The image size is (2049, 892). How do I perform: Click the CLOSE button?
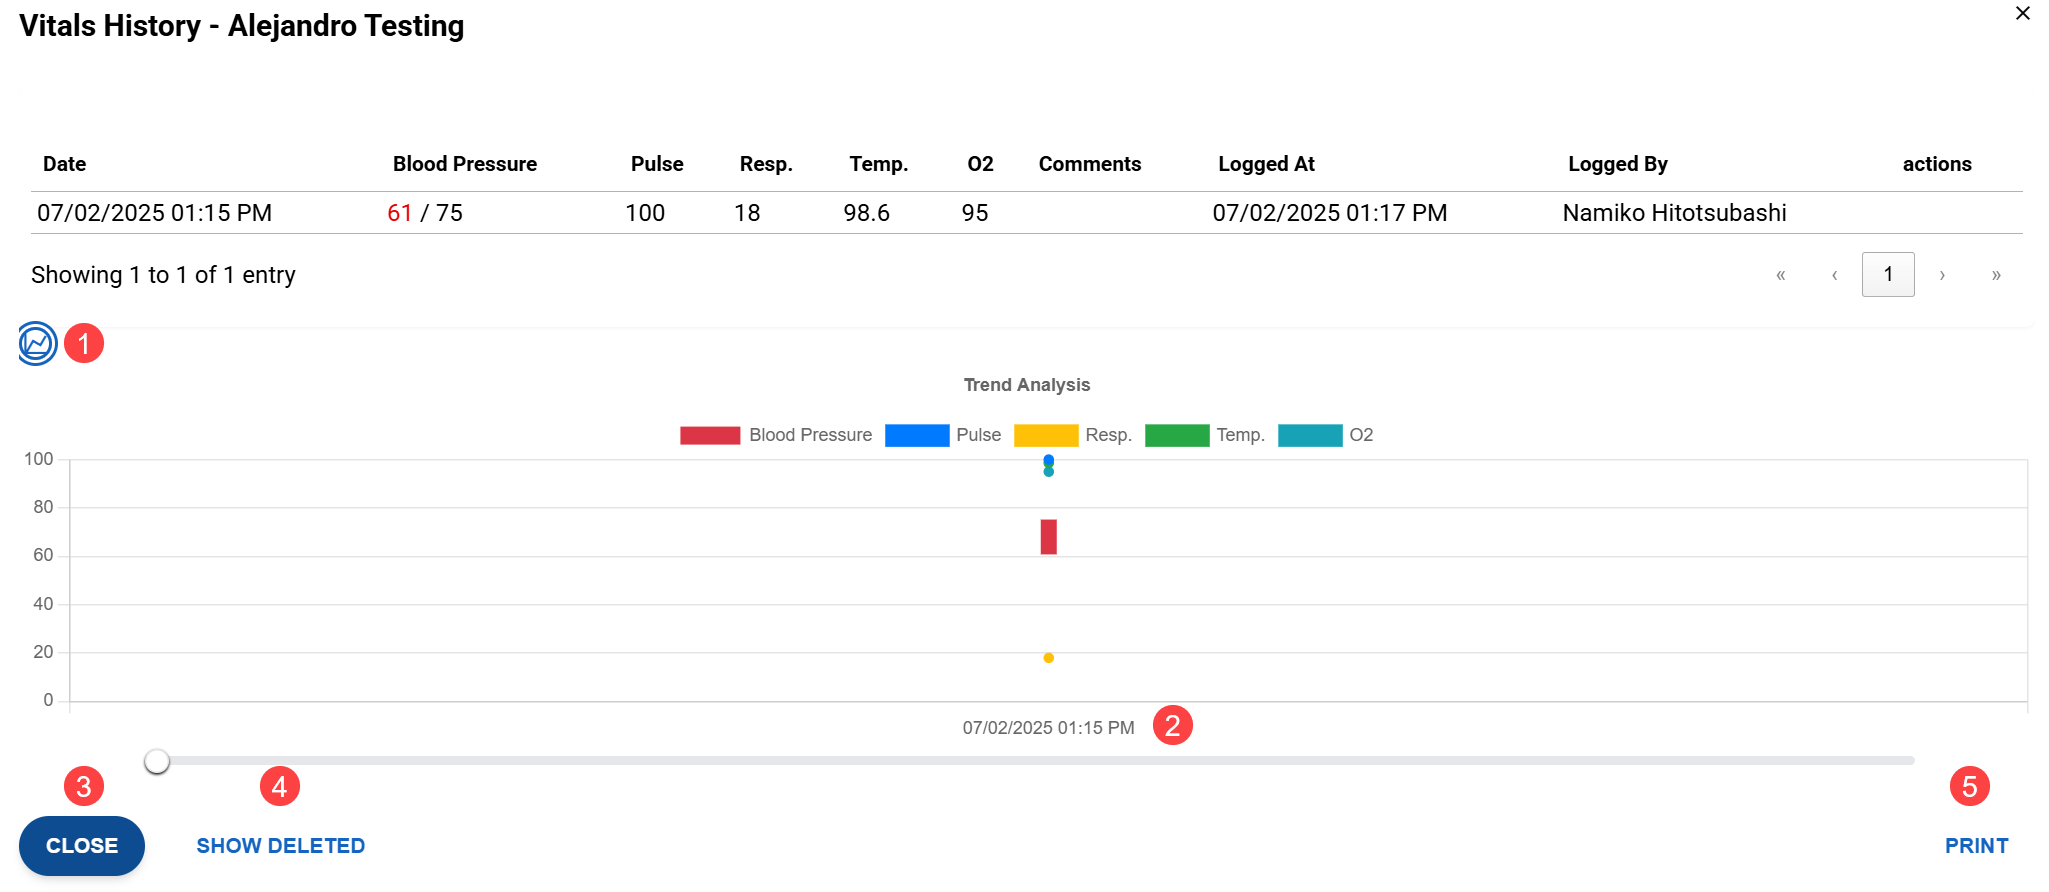pos(82,846)
